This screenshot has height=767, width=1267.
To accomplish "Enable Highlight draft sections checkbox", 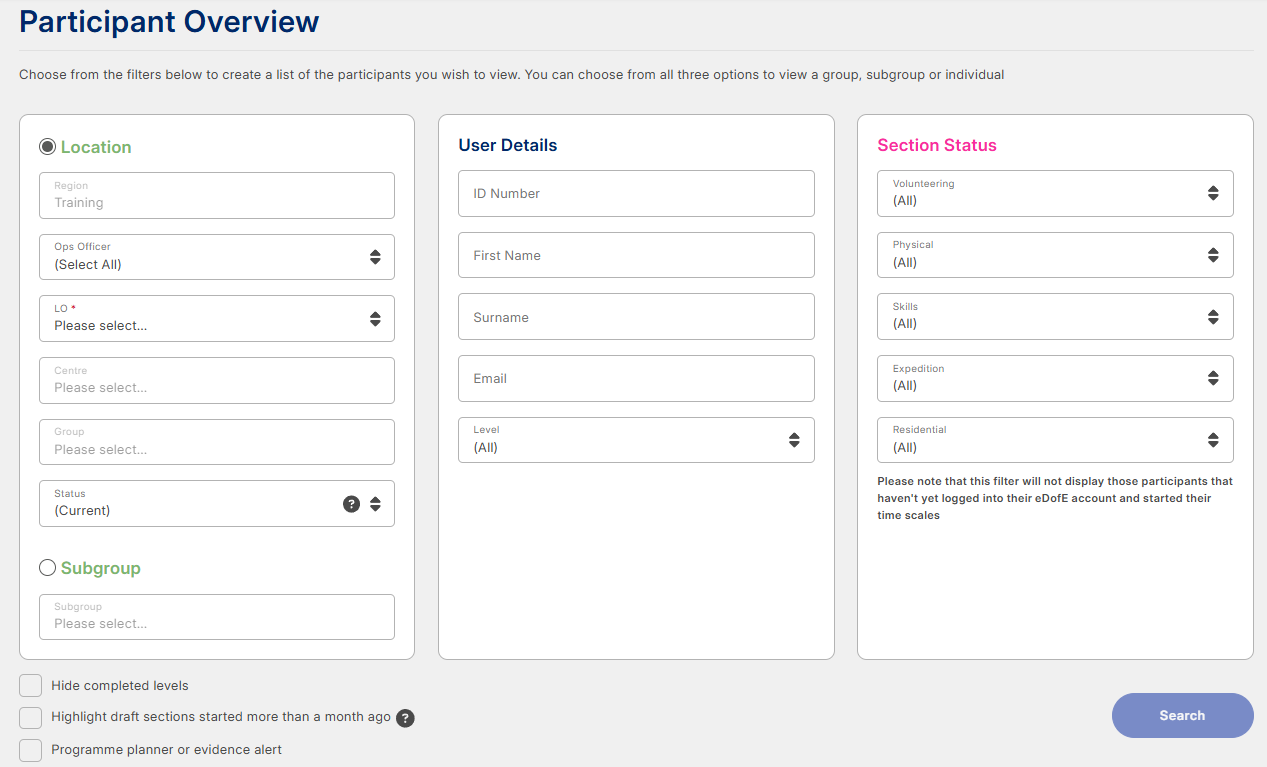I will (31, 718).
